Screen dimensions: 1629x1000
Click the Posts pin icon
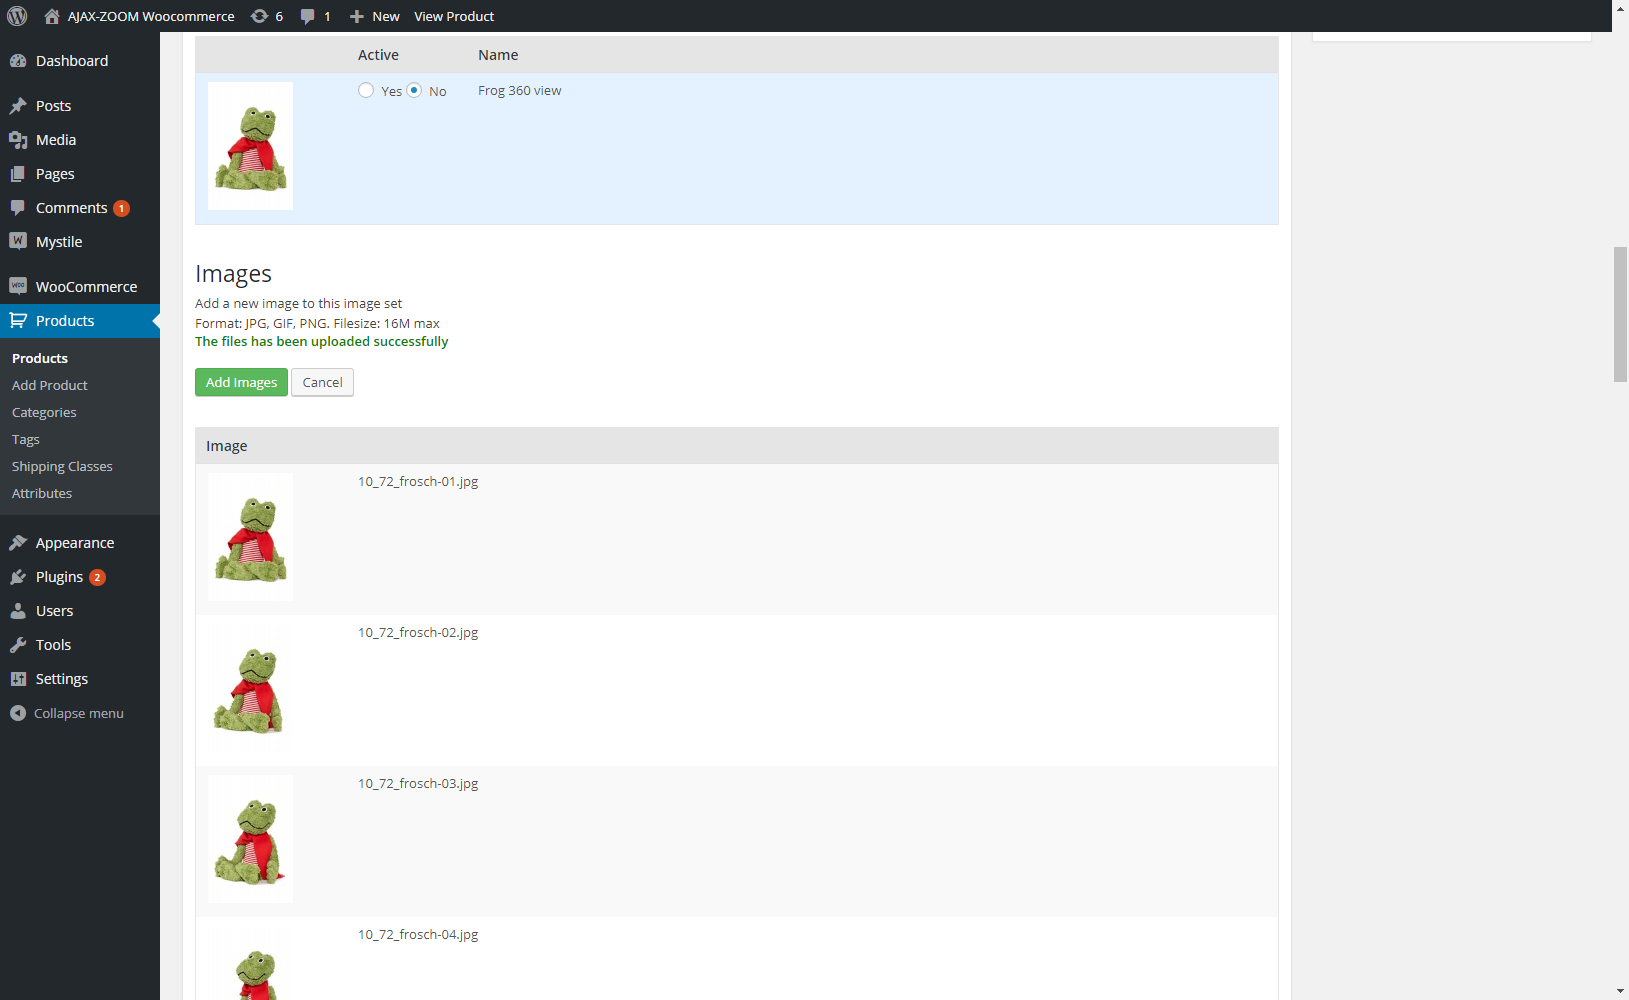coord(18,106)
